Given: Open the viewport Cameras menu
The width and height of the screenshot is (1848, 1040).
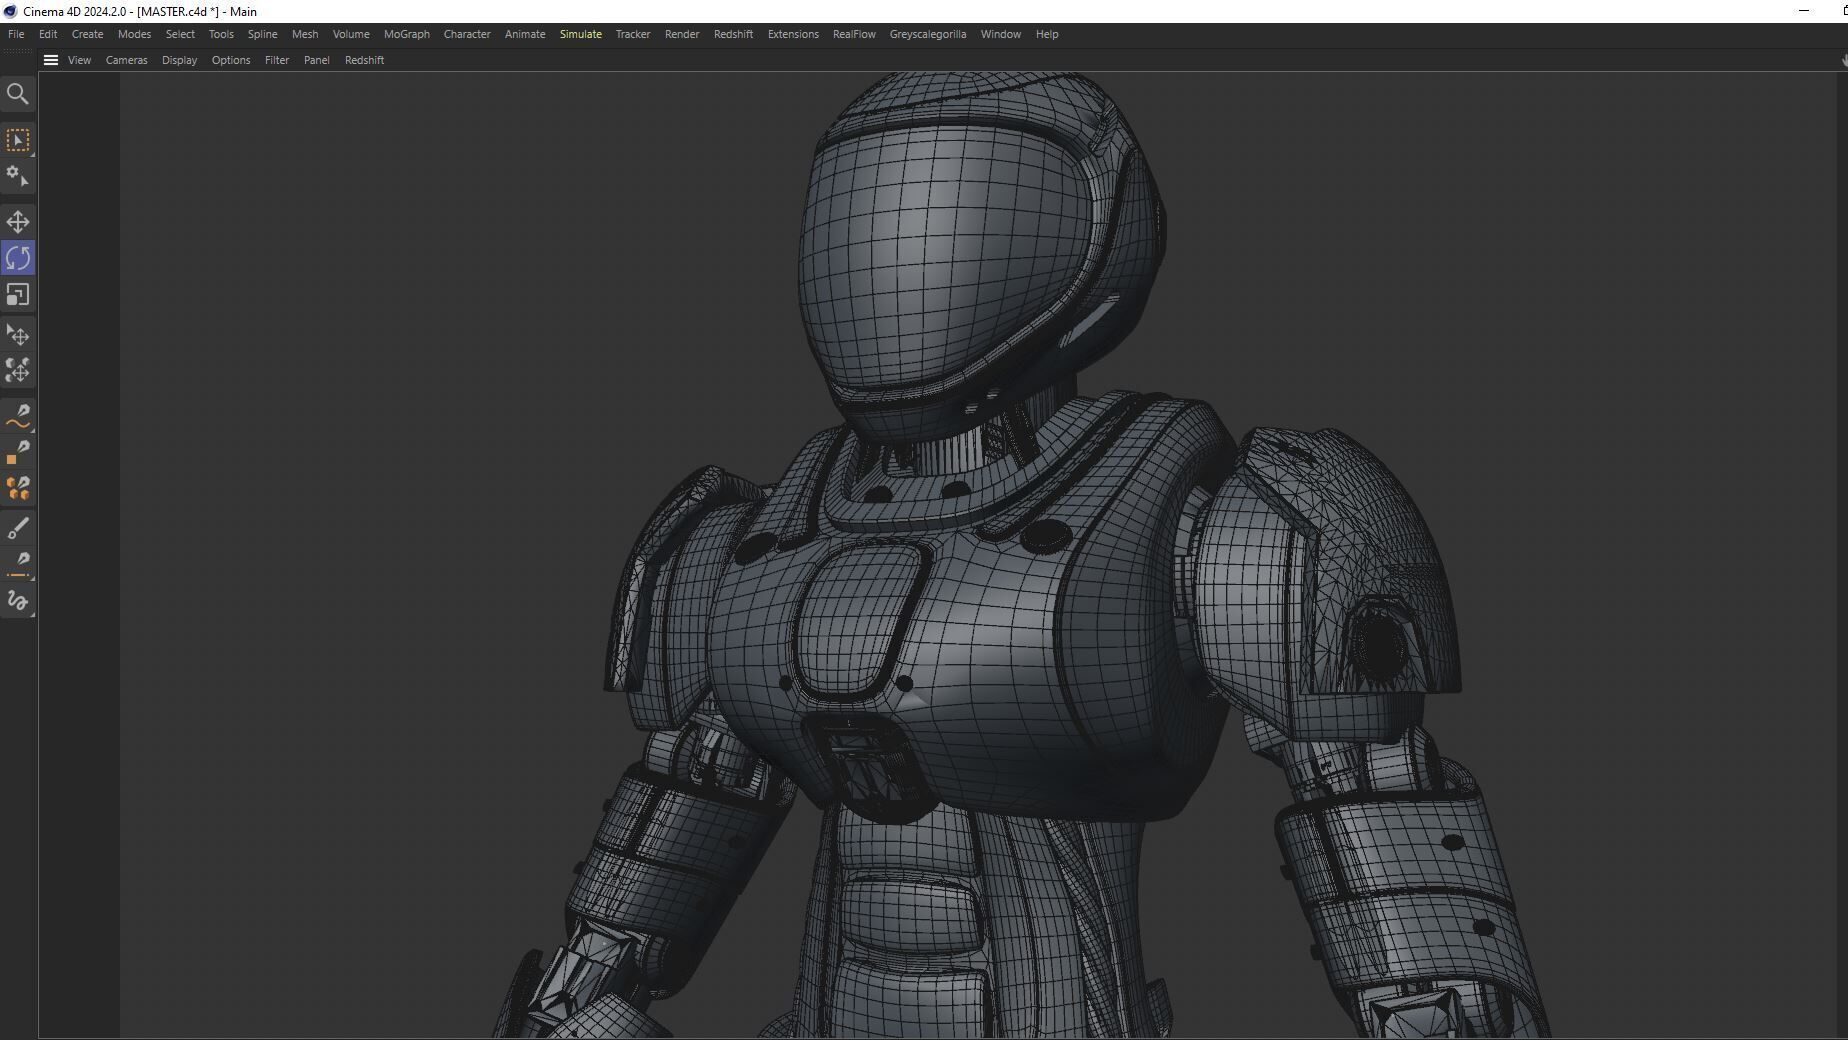Looking at the screenshot, I should (x=127, y=60).
